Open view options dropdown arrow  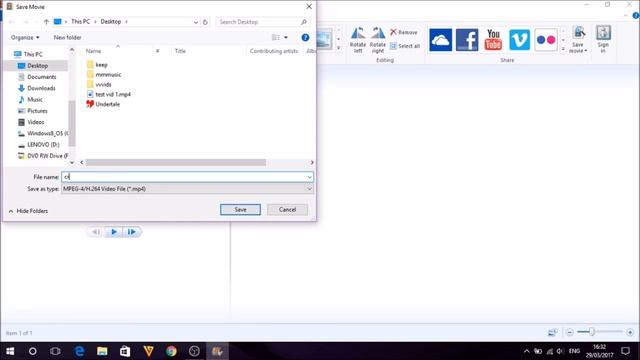[x=286, y=38]
